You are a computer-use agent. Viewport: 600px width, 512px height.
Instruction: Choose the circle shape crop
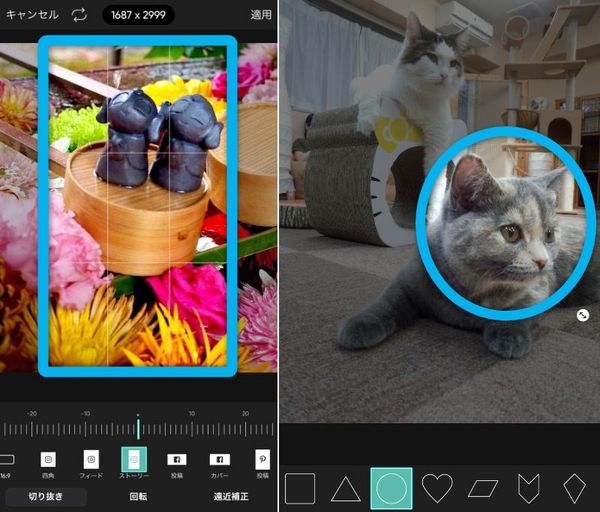click(x=391, y=488)
